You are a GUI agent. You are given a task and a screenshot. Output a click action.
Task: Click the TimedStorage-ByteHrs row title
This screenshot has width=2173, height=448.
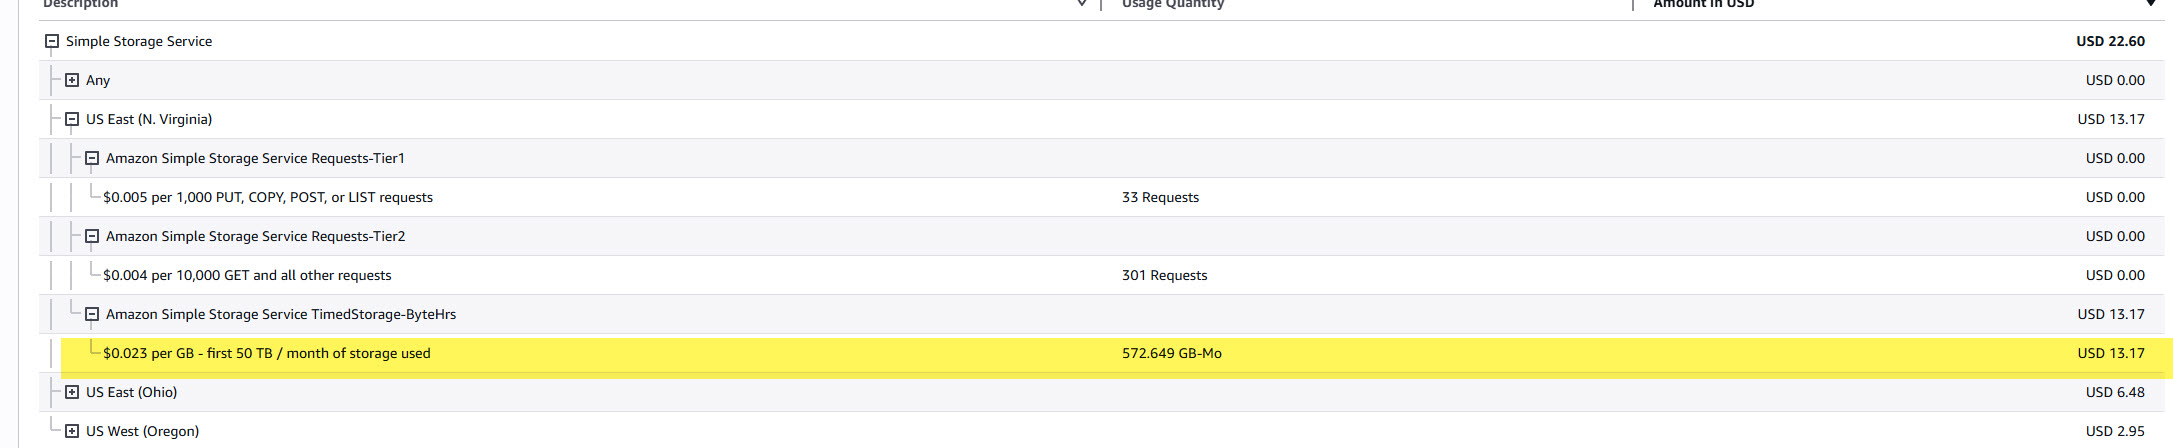point(281,314)
